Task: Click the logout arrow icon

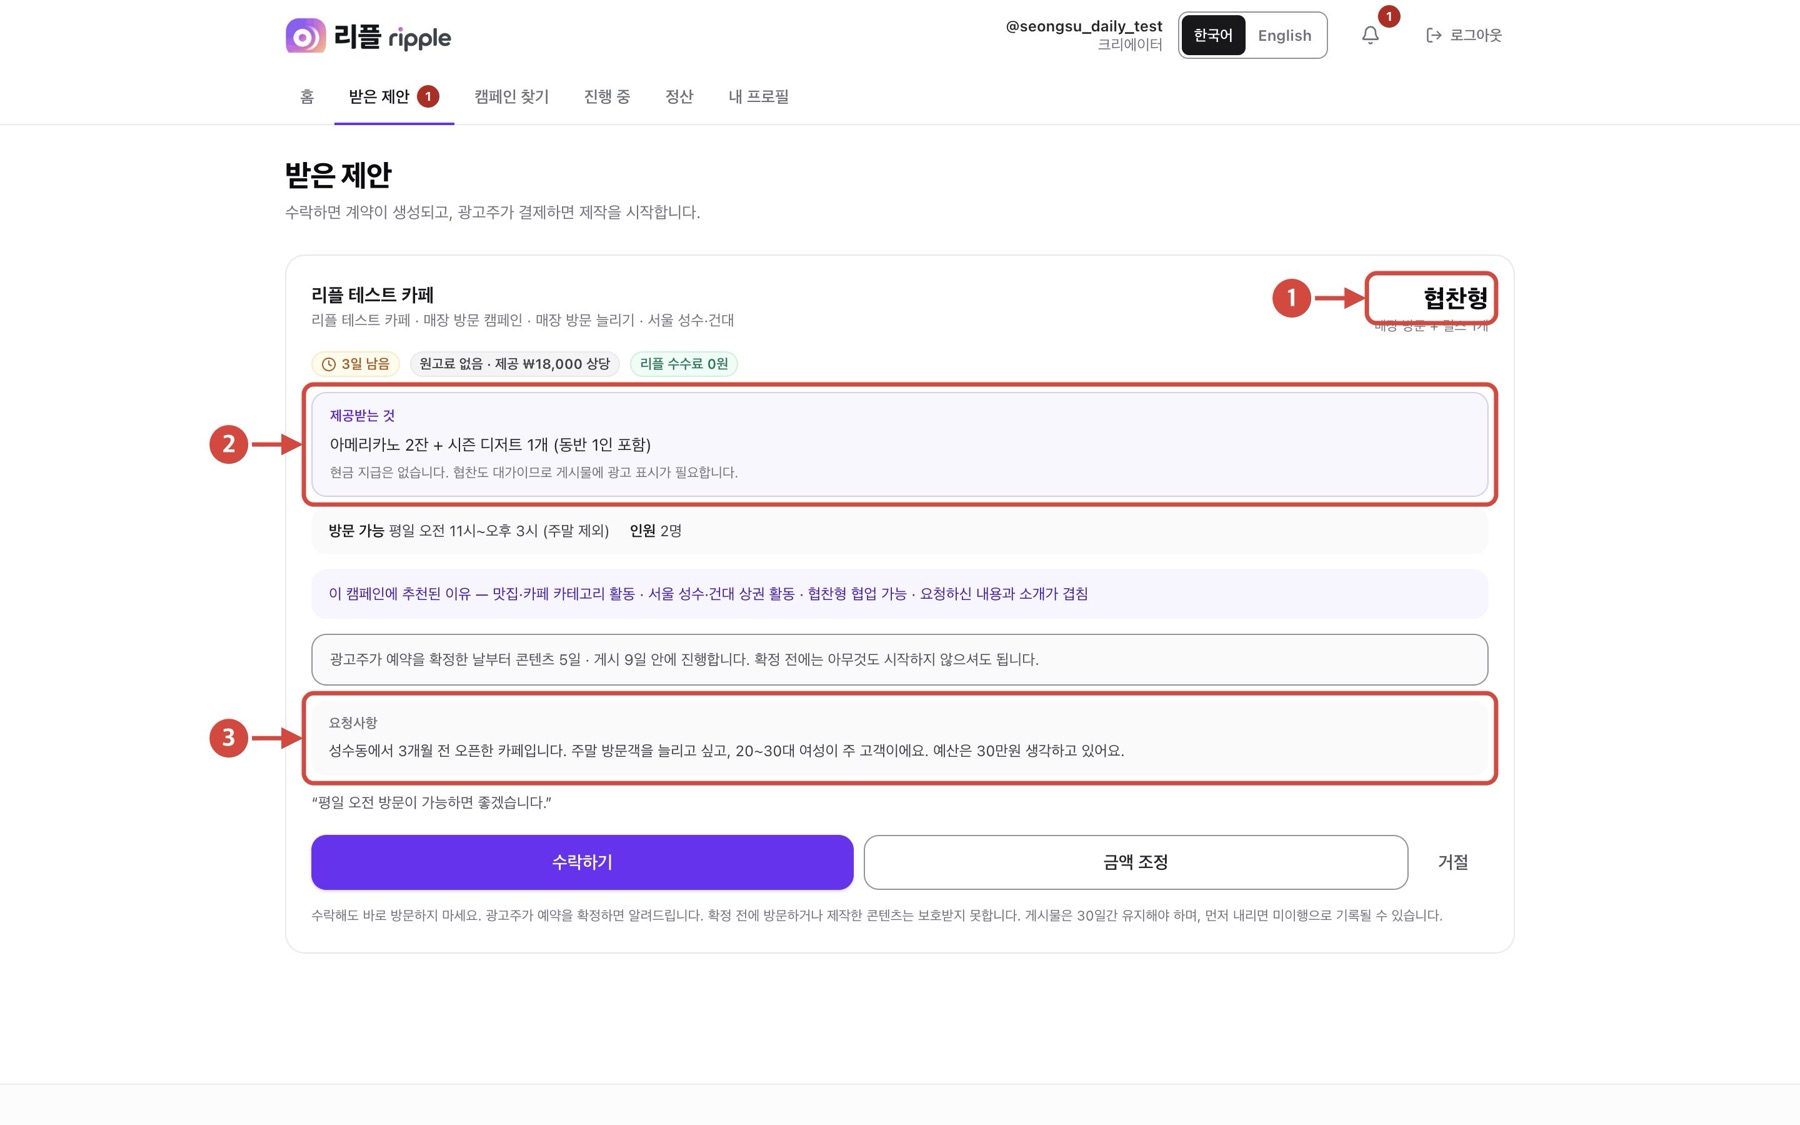Action: pos(1434,35)
